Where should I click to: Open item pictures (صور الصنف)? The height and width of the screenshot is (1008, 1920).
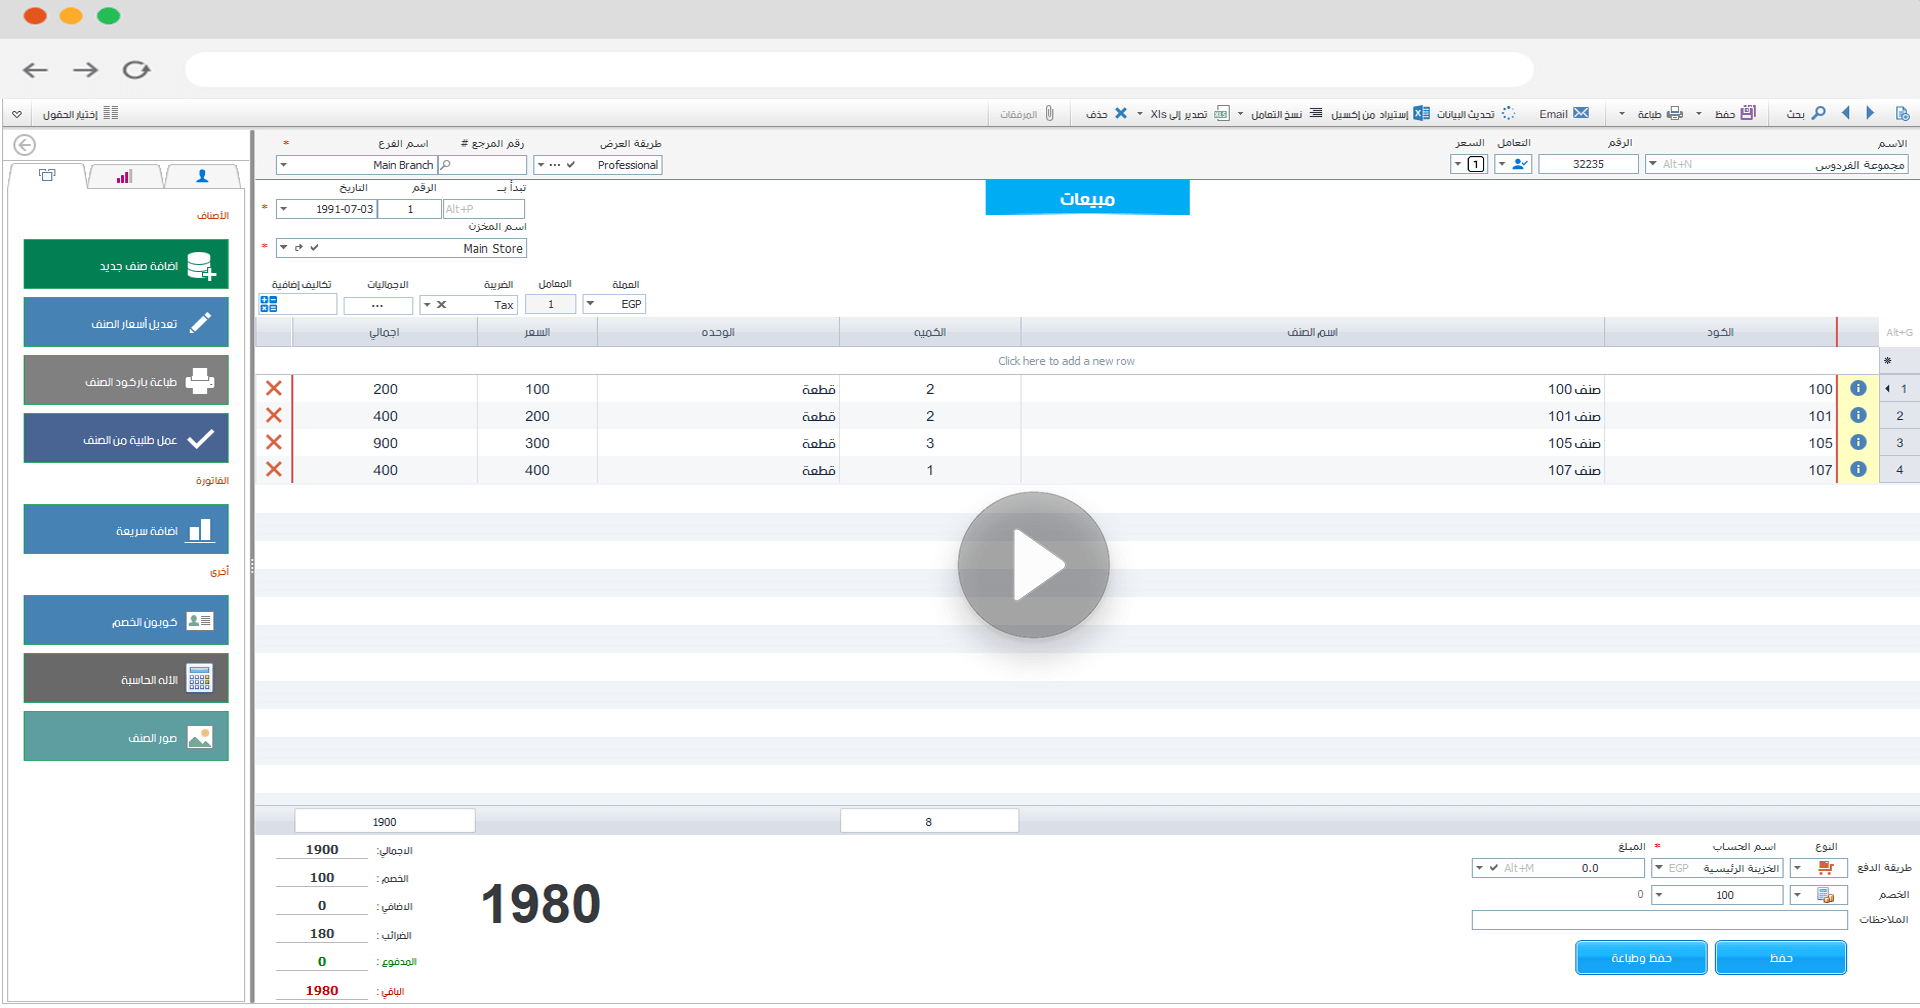pyautogui.click(x=126, y=736)
